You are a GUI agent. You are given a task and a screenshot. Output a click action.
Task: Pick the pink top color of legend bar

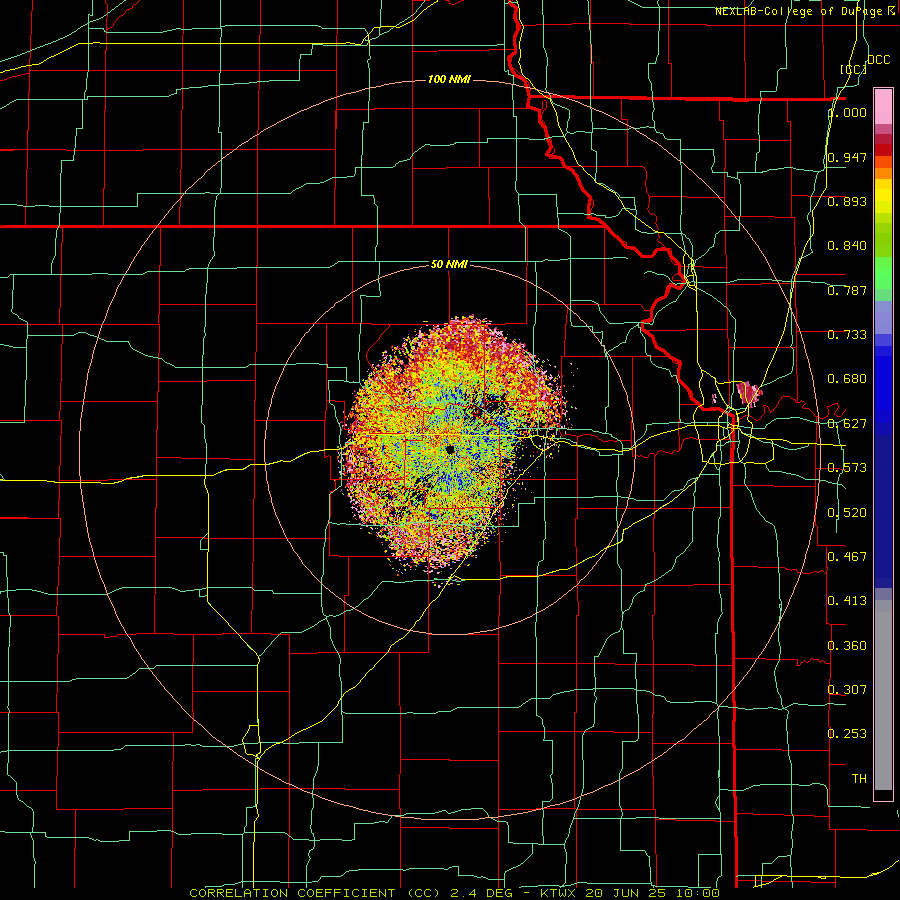coord(883,107)
